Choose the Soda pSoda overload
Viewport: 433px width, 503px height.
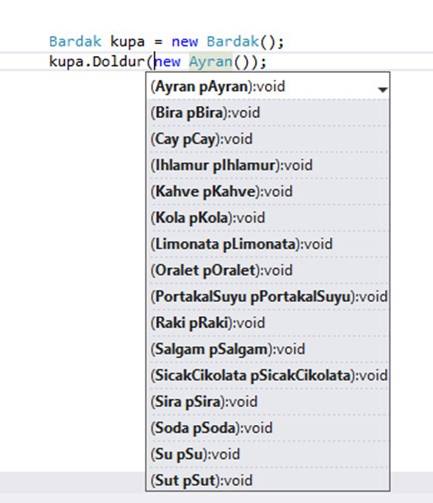coord(268,429)
